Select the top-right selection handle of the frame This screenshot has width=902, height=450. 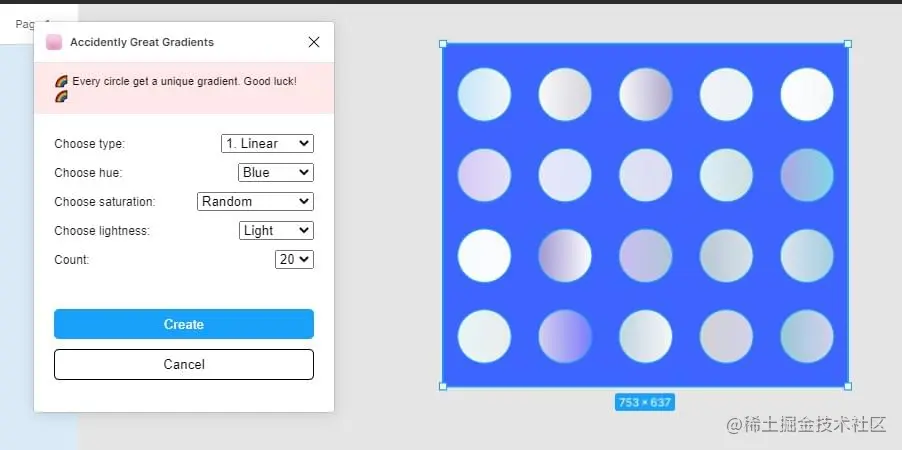coord(847,44)
